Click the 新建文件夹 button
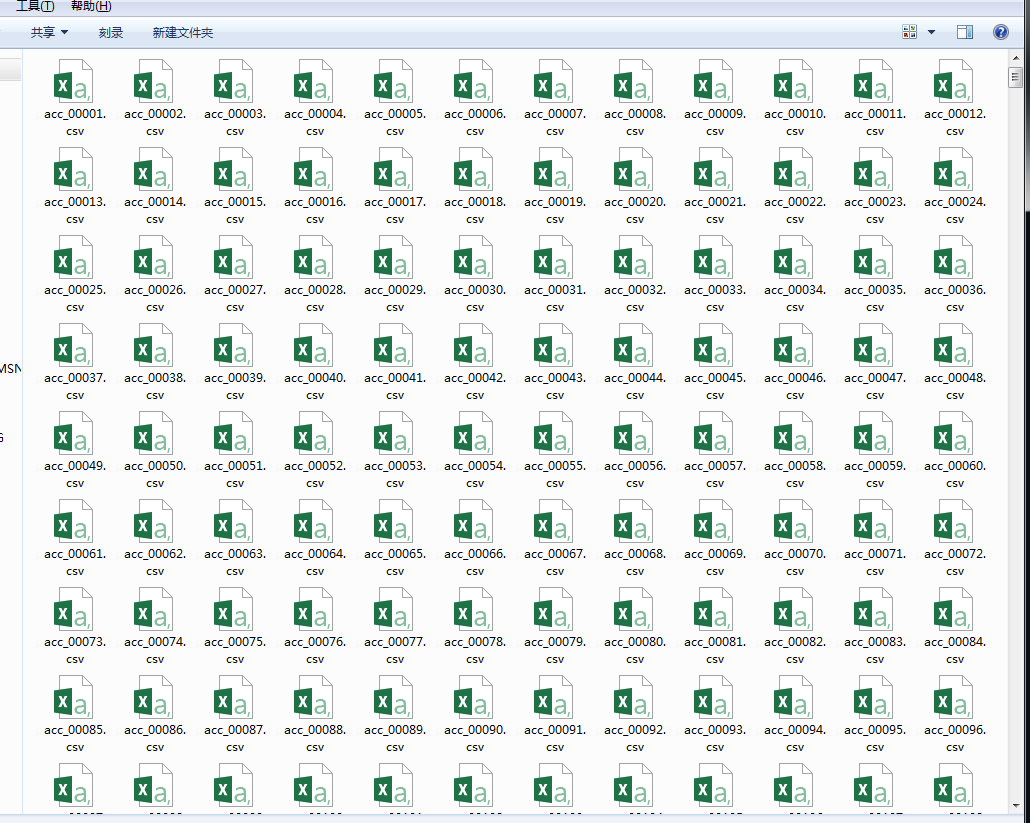The width and height of the screenshot is (1030, 823). 183,32
